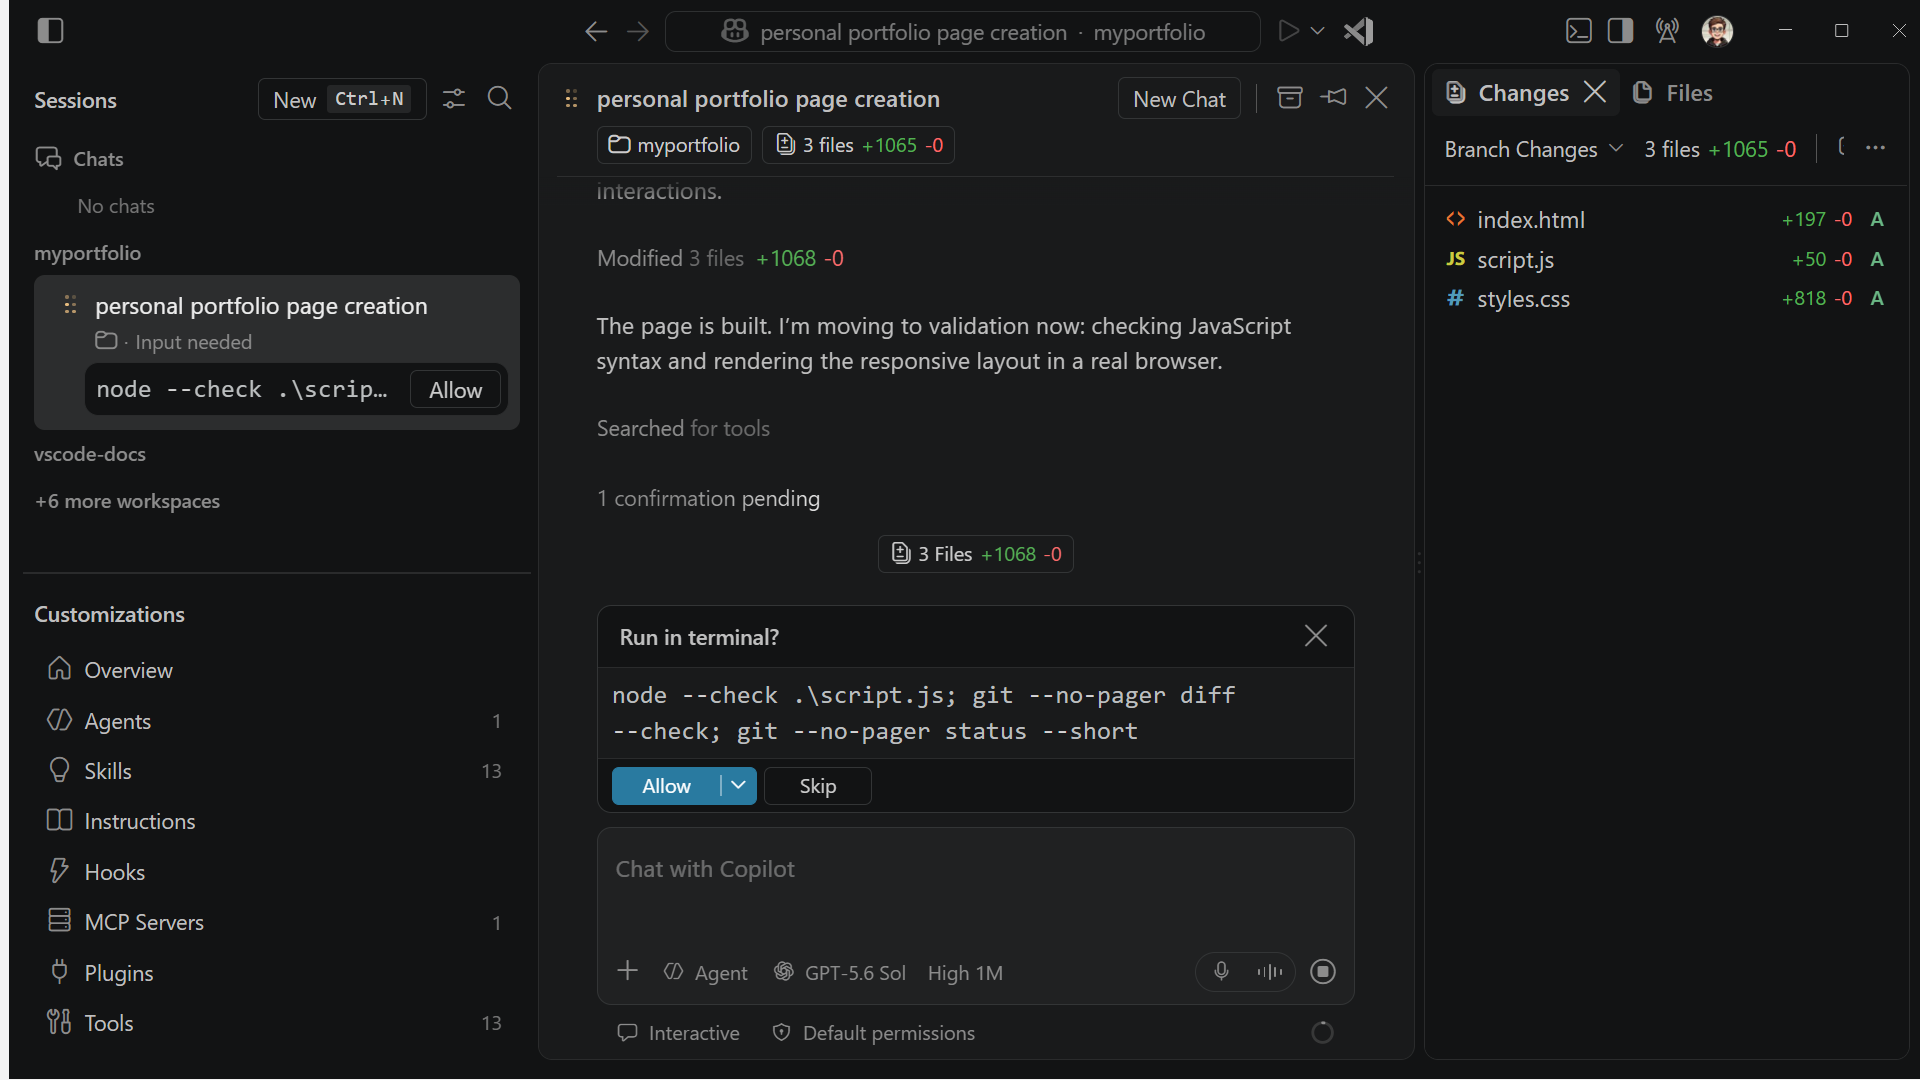
Task: Toggle the secondary side panel icon
Action: tap(1620, 31)
